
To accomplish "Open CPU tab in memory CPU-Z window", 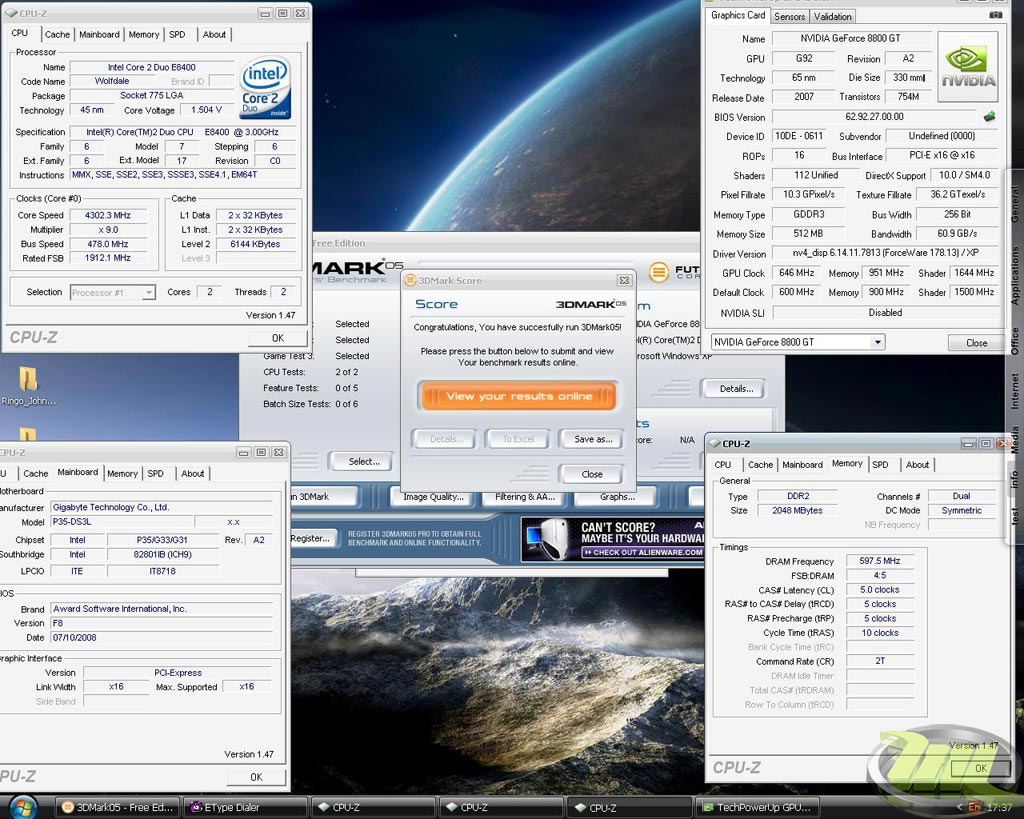I will 723,465.
